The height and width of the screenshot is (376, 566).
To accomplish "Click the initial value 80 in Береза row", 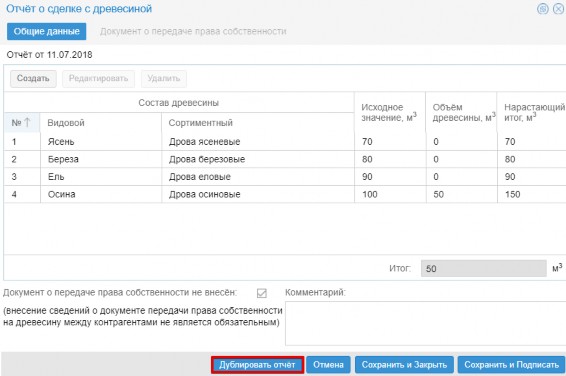I will (390, 159).
